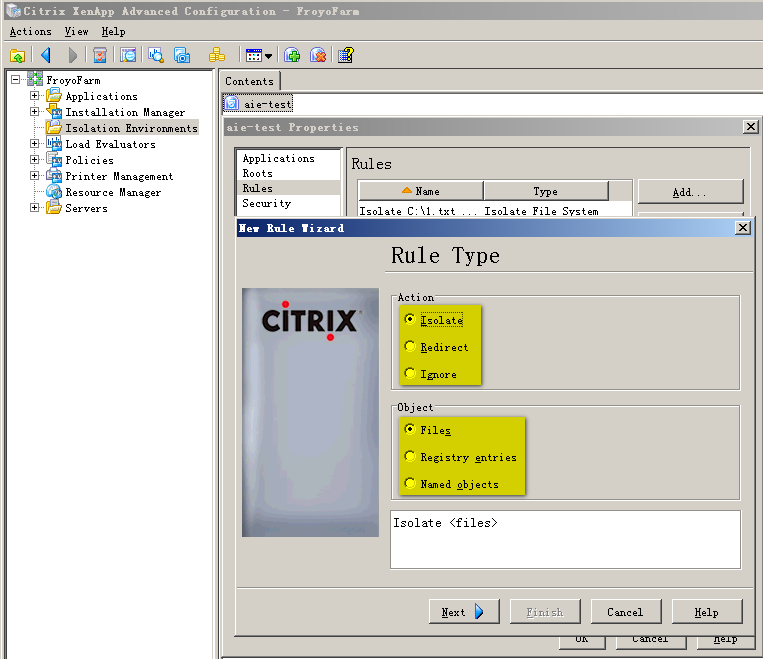Expand the Printer Management tree node

click(x=34, y=176)
